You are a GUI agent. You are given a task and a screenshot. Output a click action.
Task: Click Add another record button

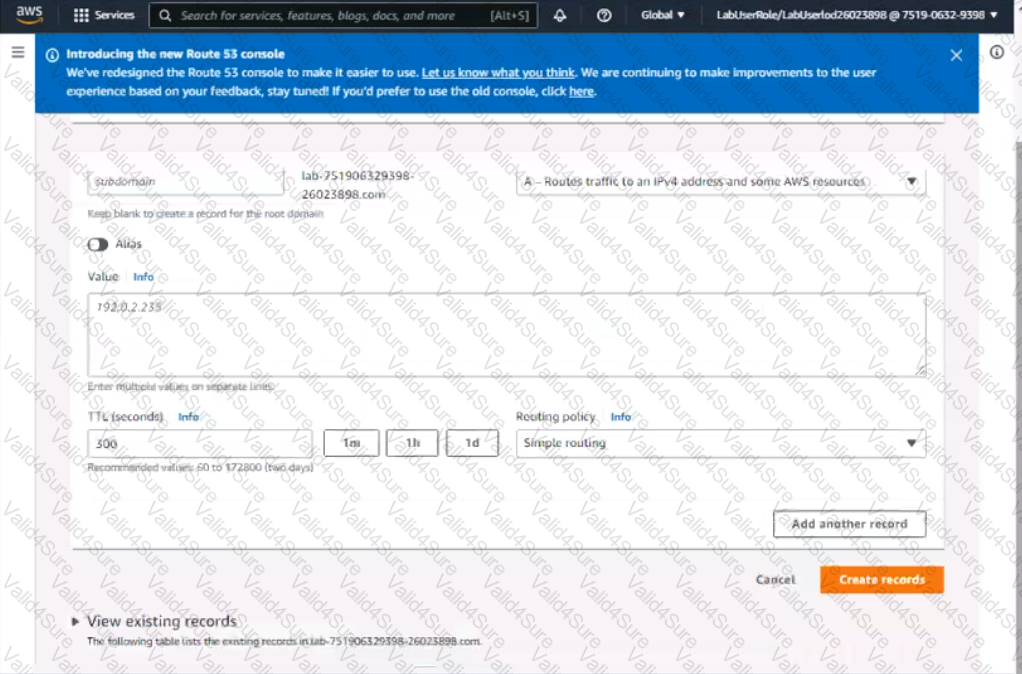pyautogui.click(x=849, y=524)
